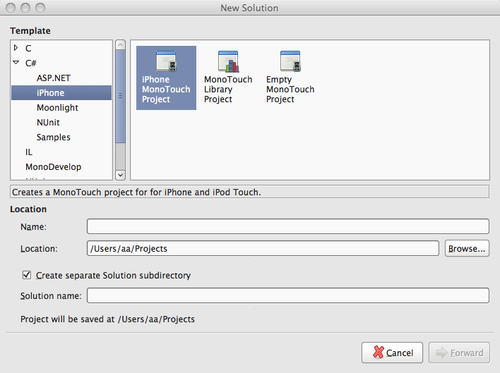Open the Browse... folder chooser

(467, 248)
